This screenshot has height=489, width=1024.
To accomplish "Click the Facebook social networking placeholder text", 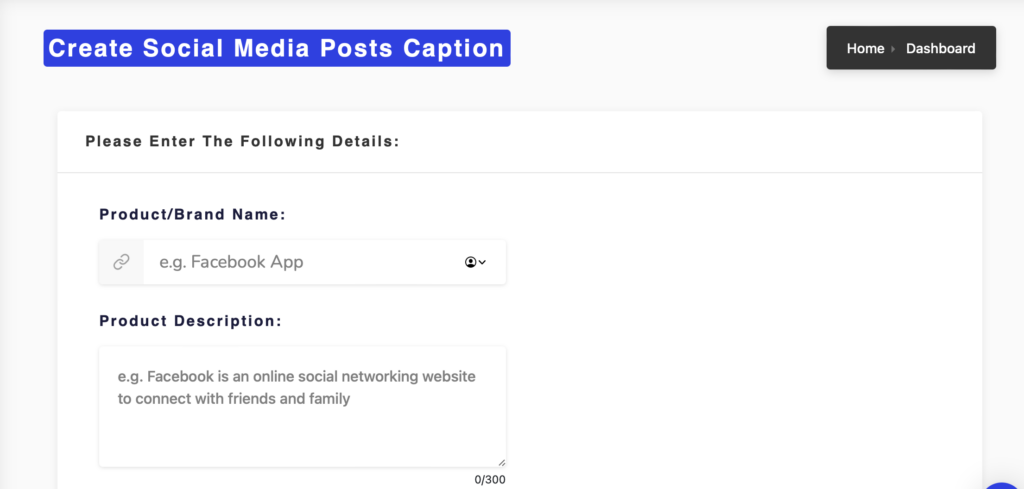I will coord(296,388).
